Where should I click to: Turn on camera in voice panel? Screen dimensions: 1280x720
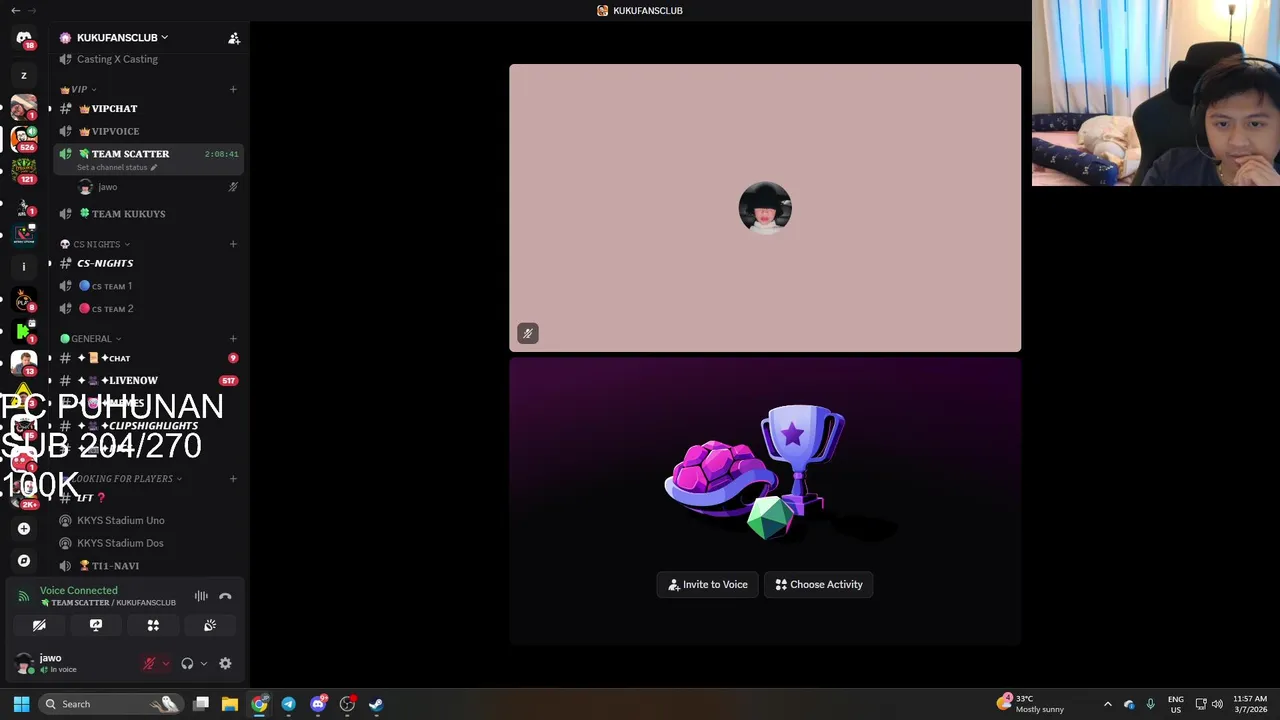[39, 625]
